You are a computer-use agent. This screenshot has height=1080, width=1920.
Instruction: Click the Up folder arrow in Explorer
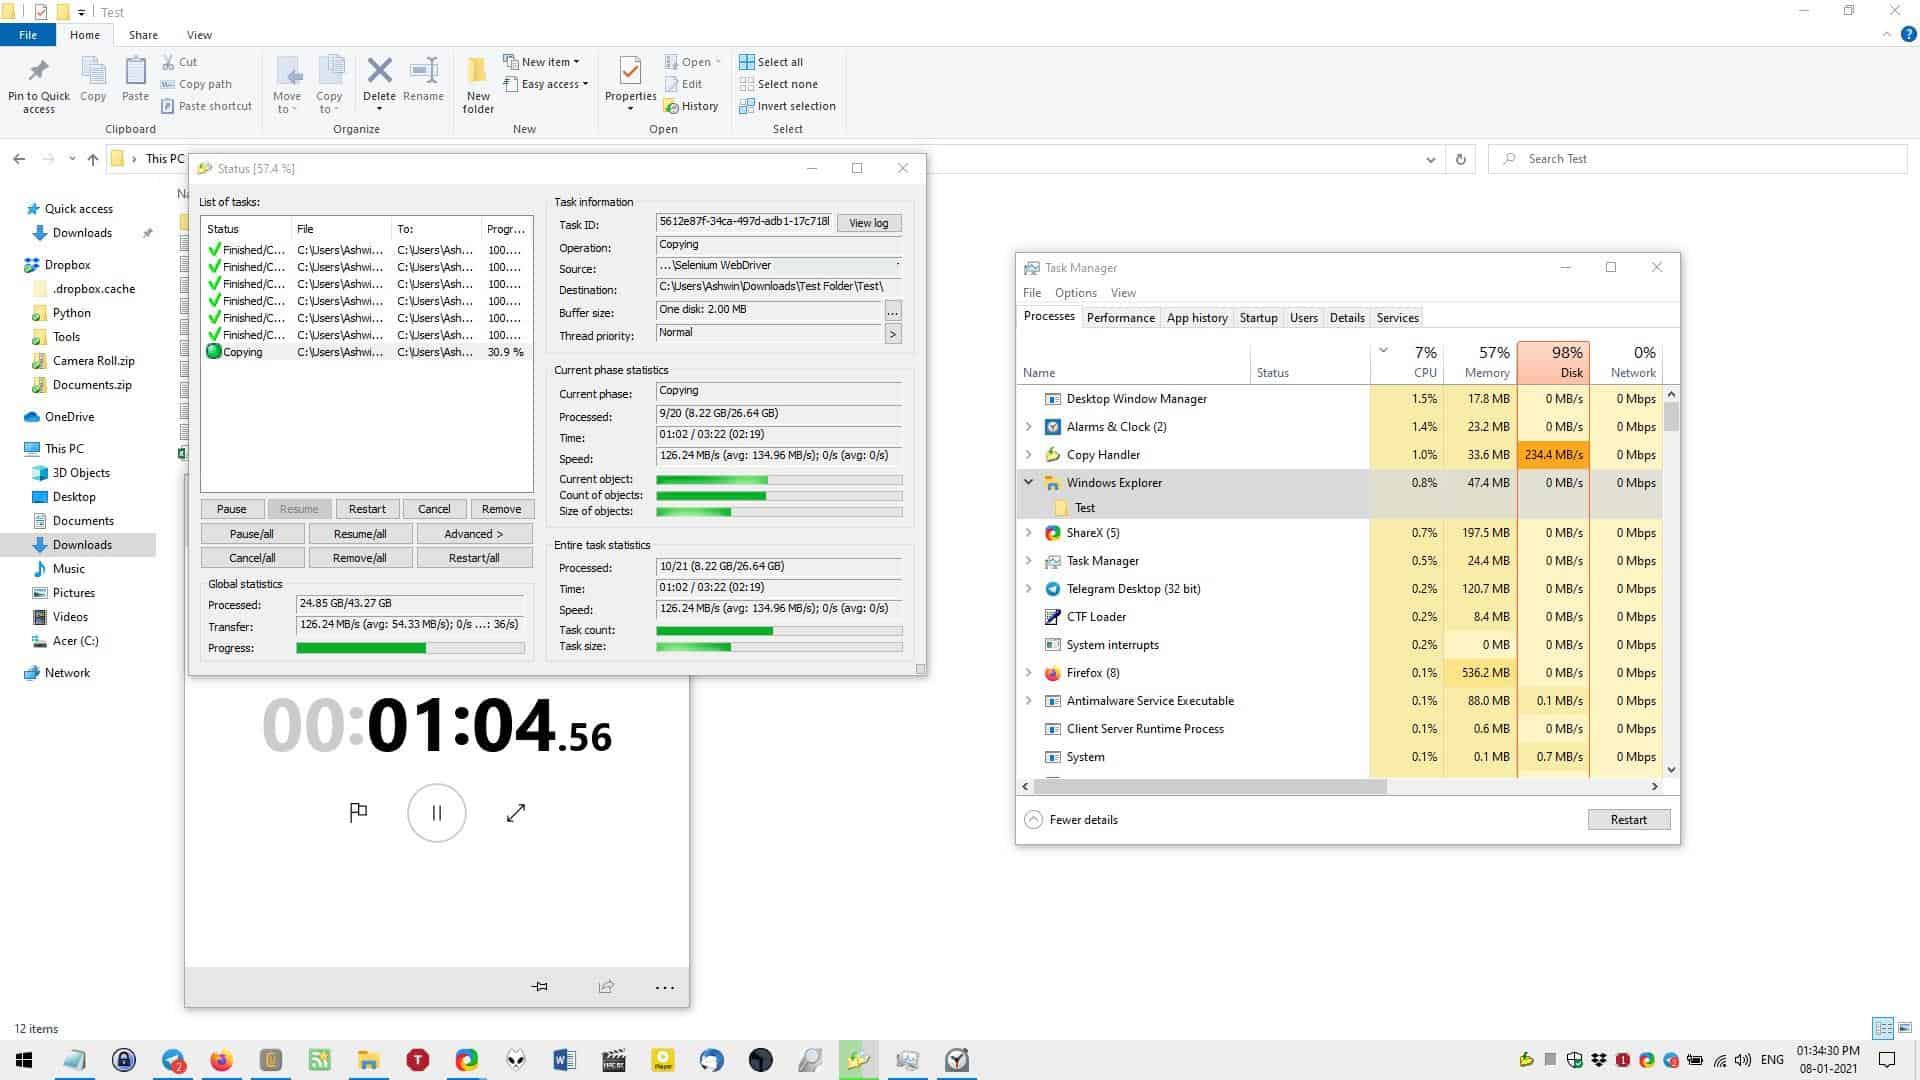click(x=93, y=159)
